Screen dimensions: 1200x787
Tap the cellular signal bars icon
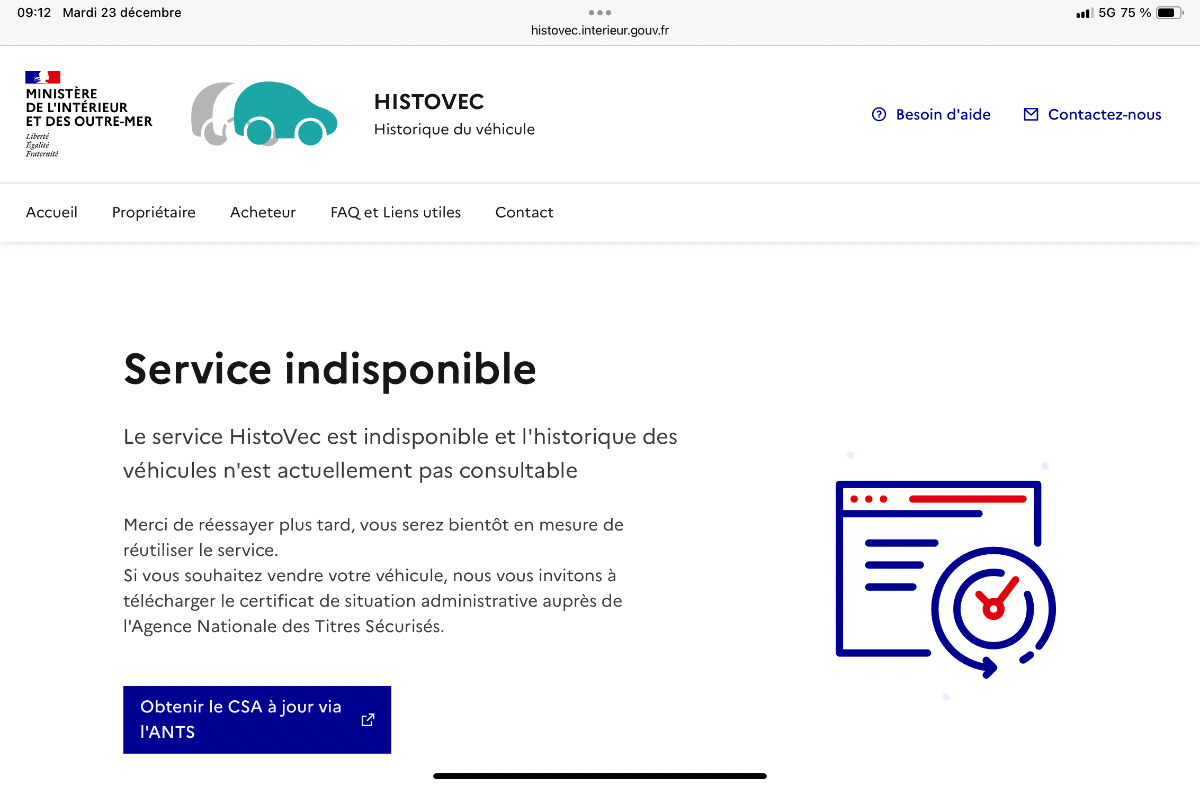1083,13
